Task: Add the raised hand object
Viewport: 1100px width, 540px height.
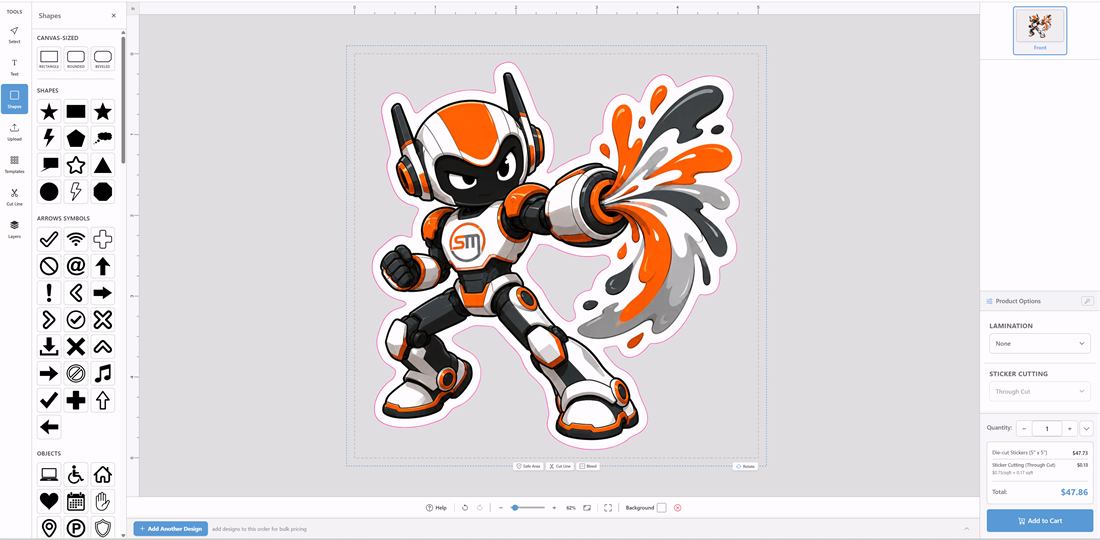Action: tap(102, 501)
